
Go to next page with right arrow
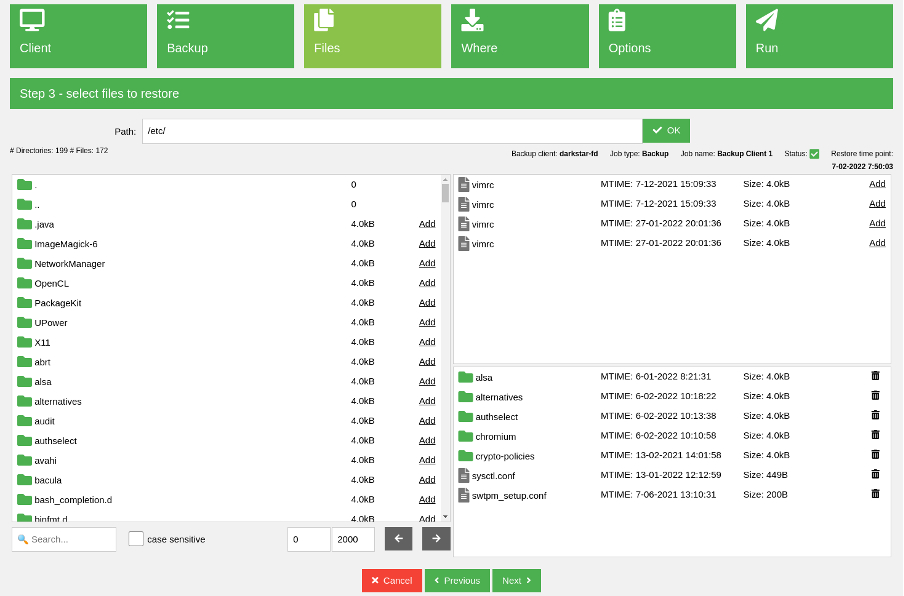pyautogui.click(x=436, y=539)
